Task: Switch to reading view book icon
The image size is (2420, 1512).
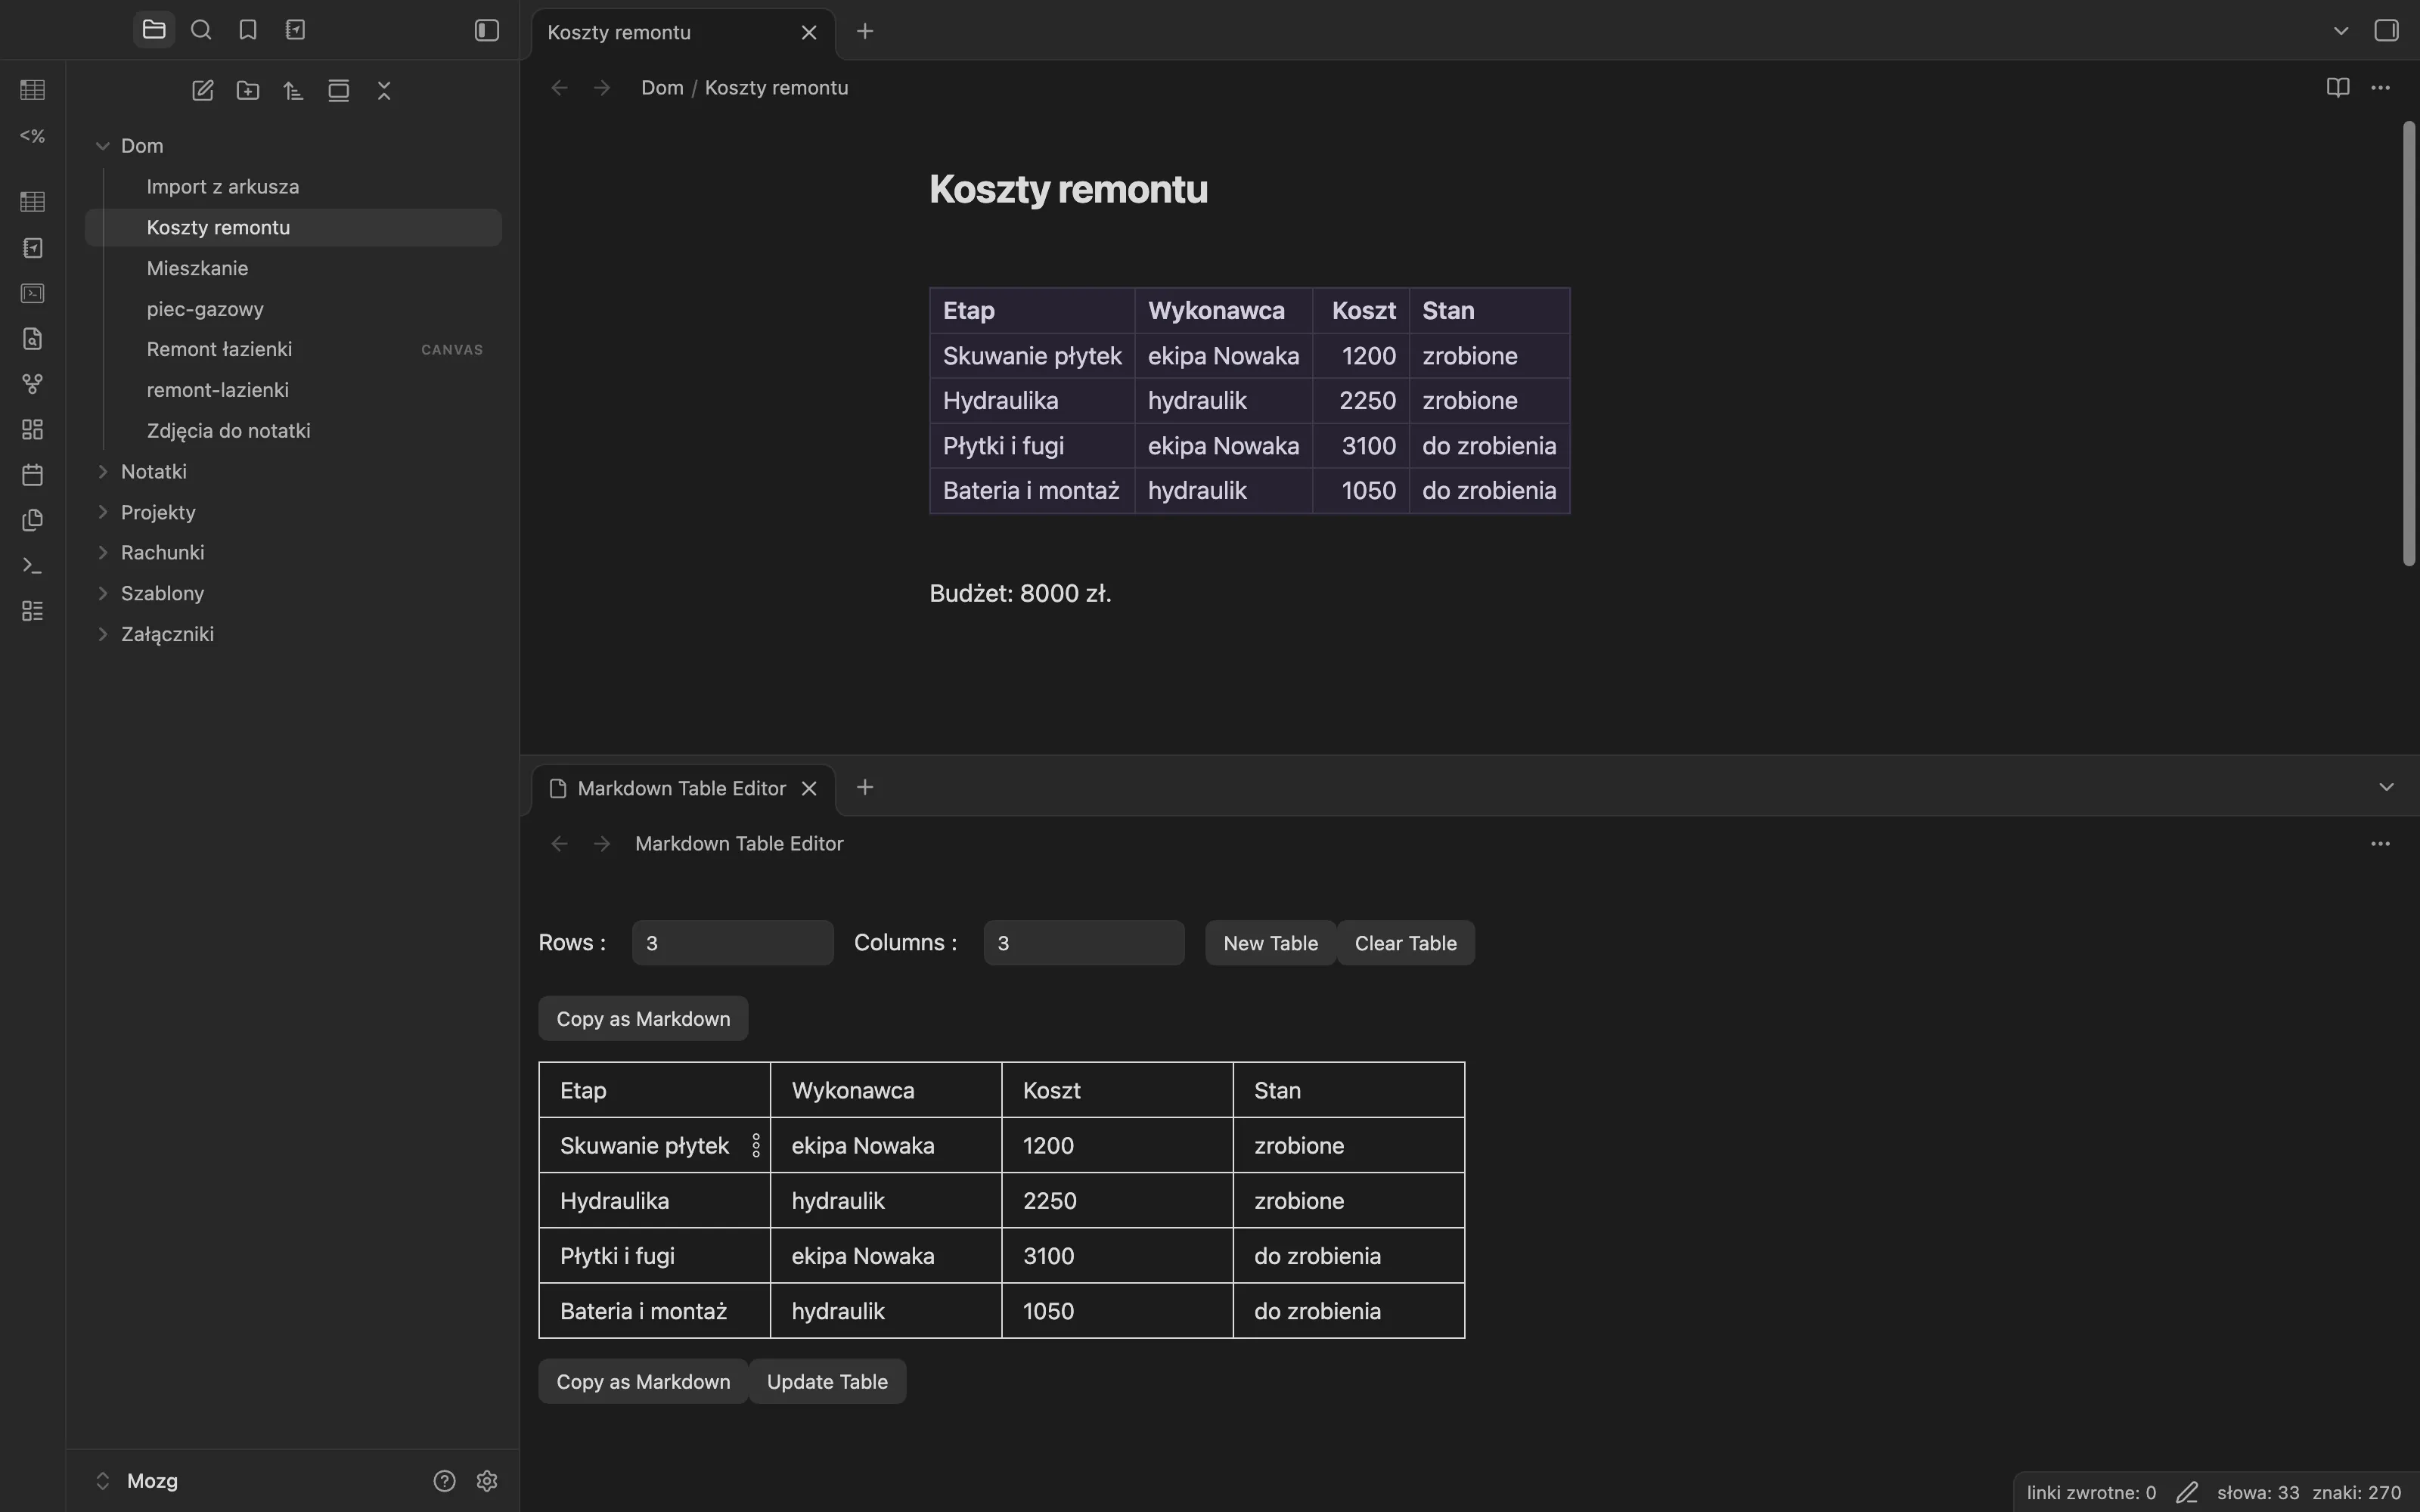Action: 2338,87
